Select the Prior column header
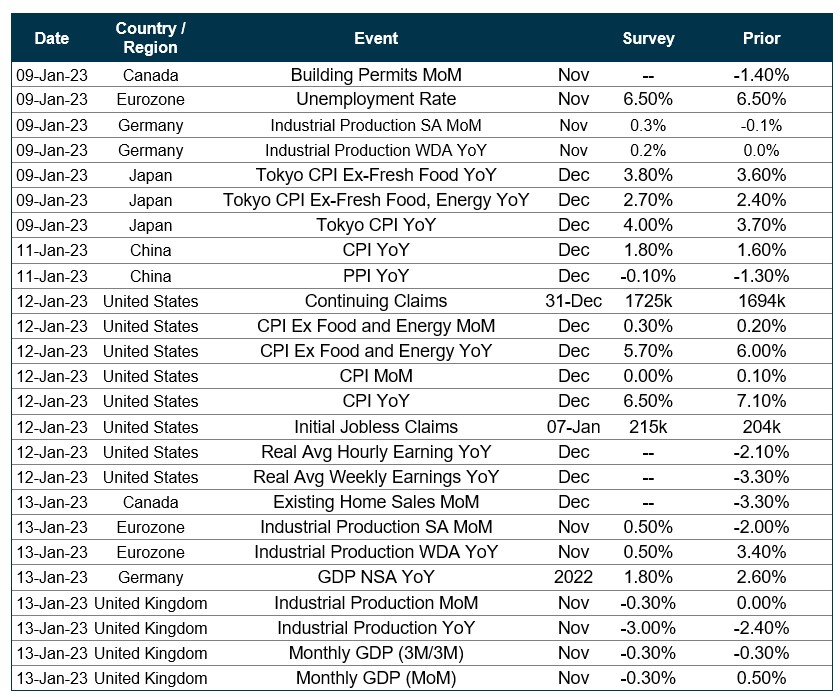The image size is (840, 697). [x=761, y=38]
